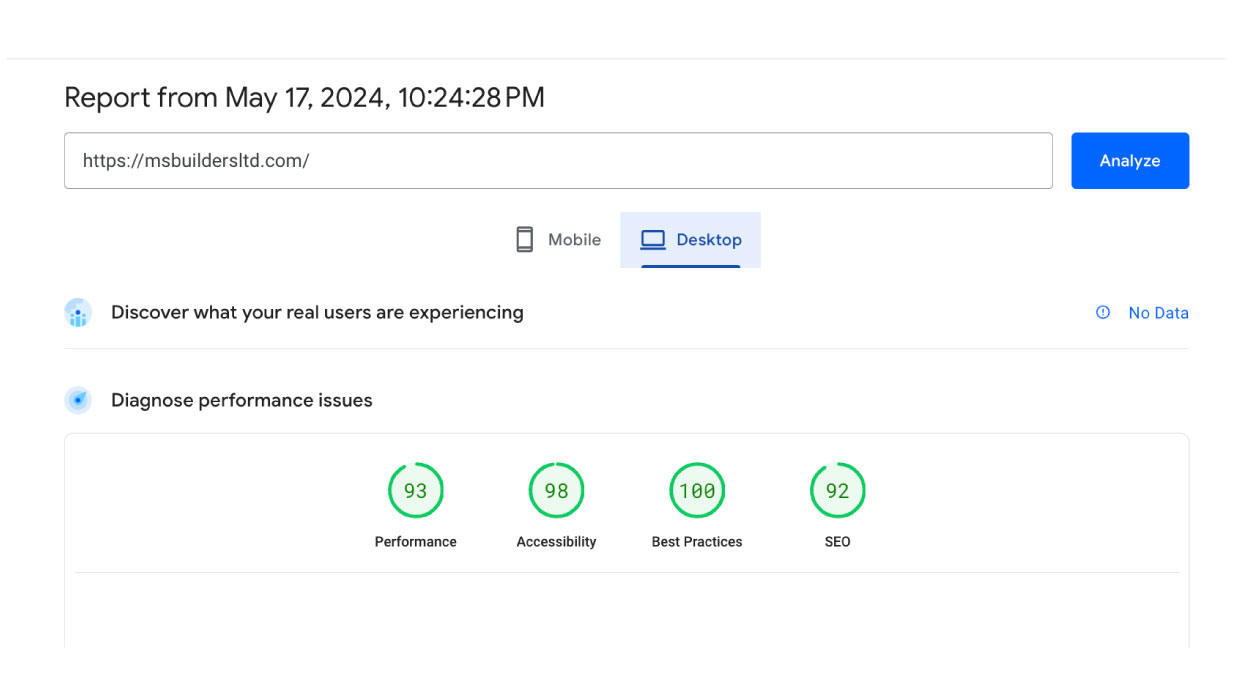Click the report date heading text
The width and height of the screenshot is (1245, 680).
[304, 97]
